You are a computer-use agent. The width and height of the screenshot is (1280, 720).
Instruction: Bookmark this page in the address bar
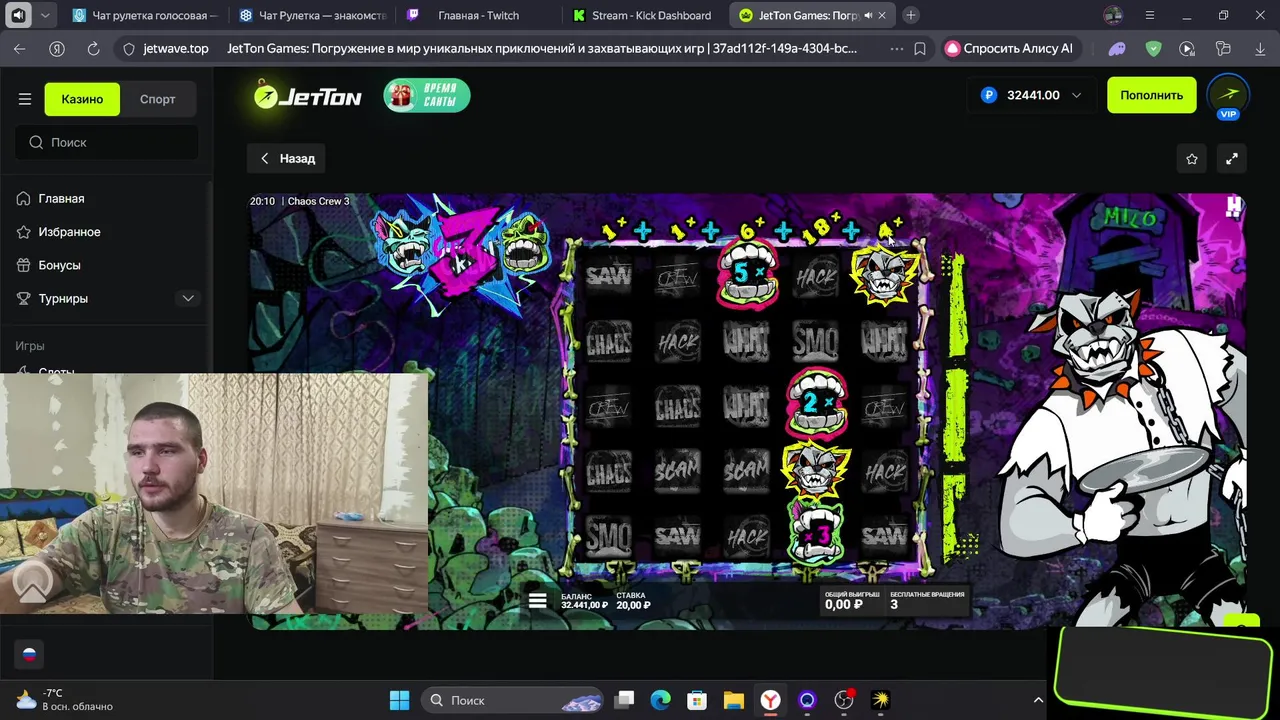coord(920,48)
